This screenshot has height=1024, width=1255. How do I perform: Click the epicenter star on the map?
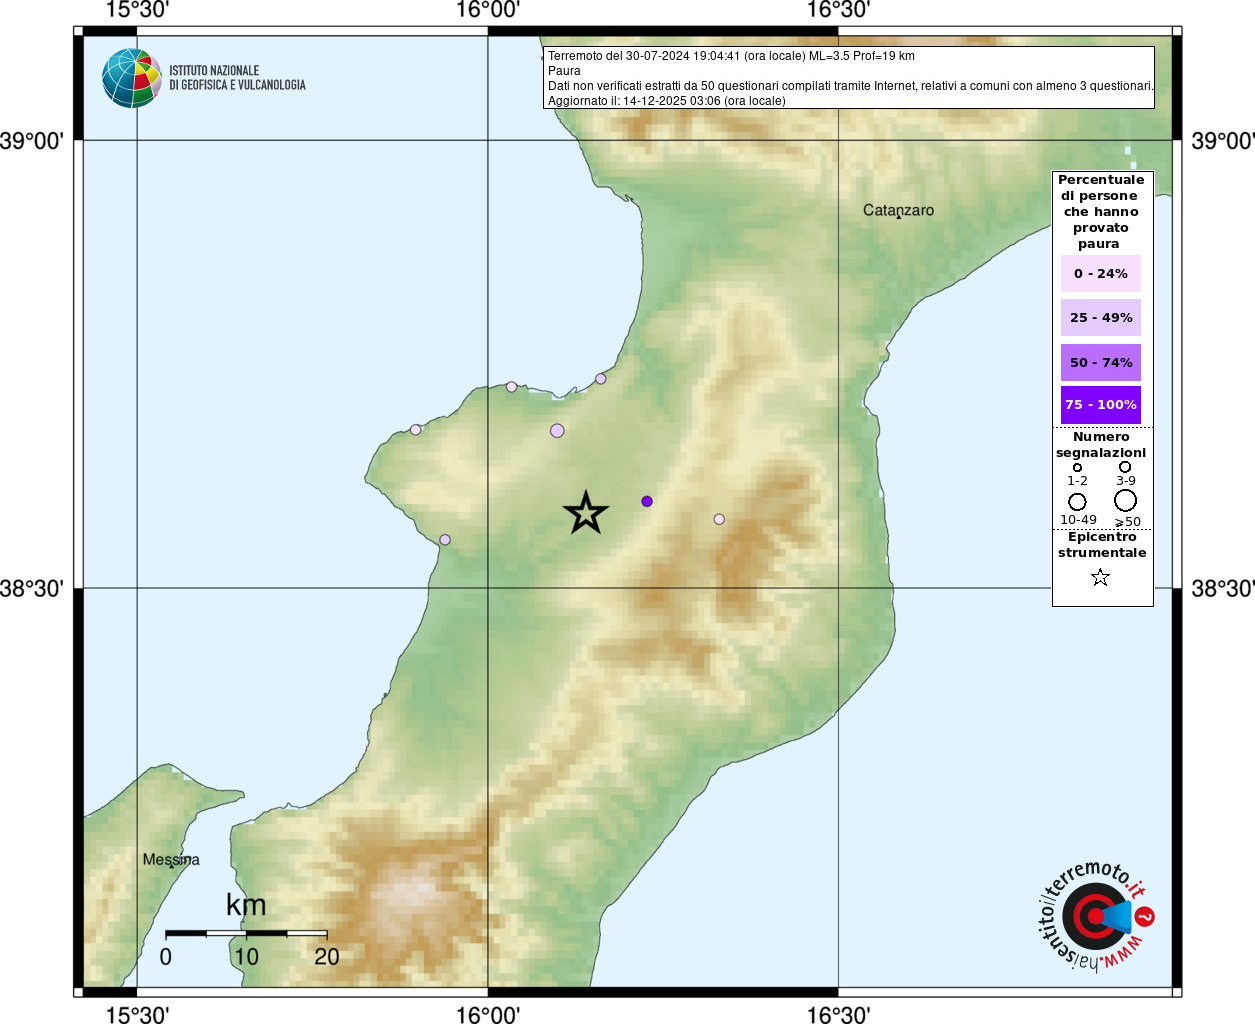tap(586, 513)
